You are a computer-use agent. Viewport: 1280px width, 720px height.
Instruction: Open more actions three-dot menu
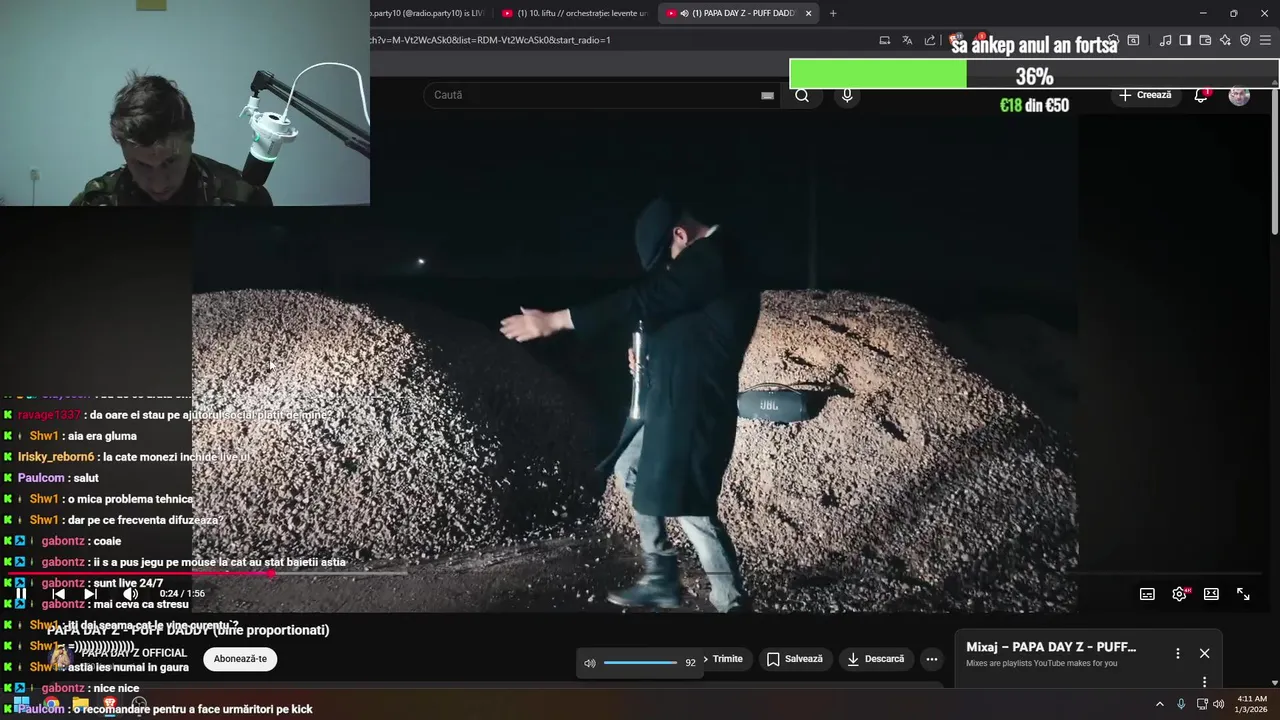931,659
